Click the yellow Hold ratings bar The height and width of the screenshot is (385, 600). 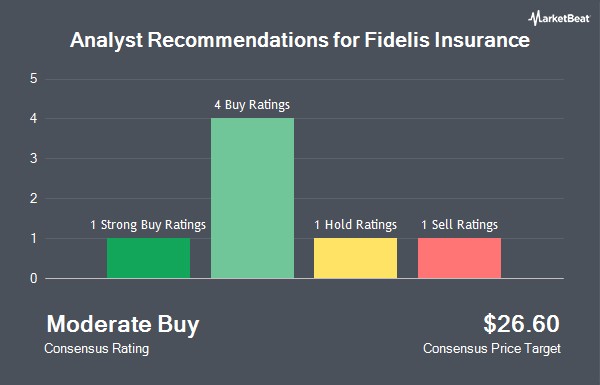pyautogui.click(x=355, y=258)
